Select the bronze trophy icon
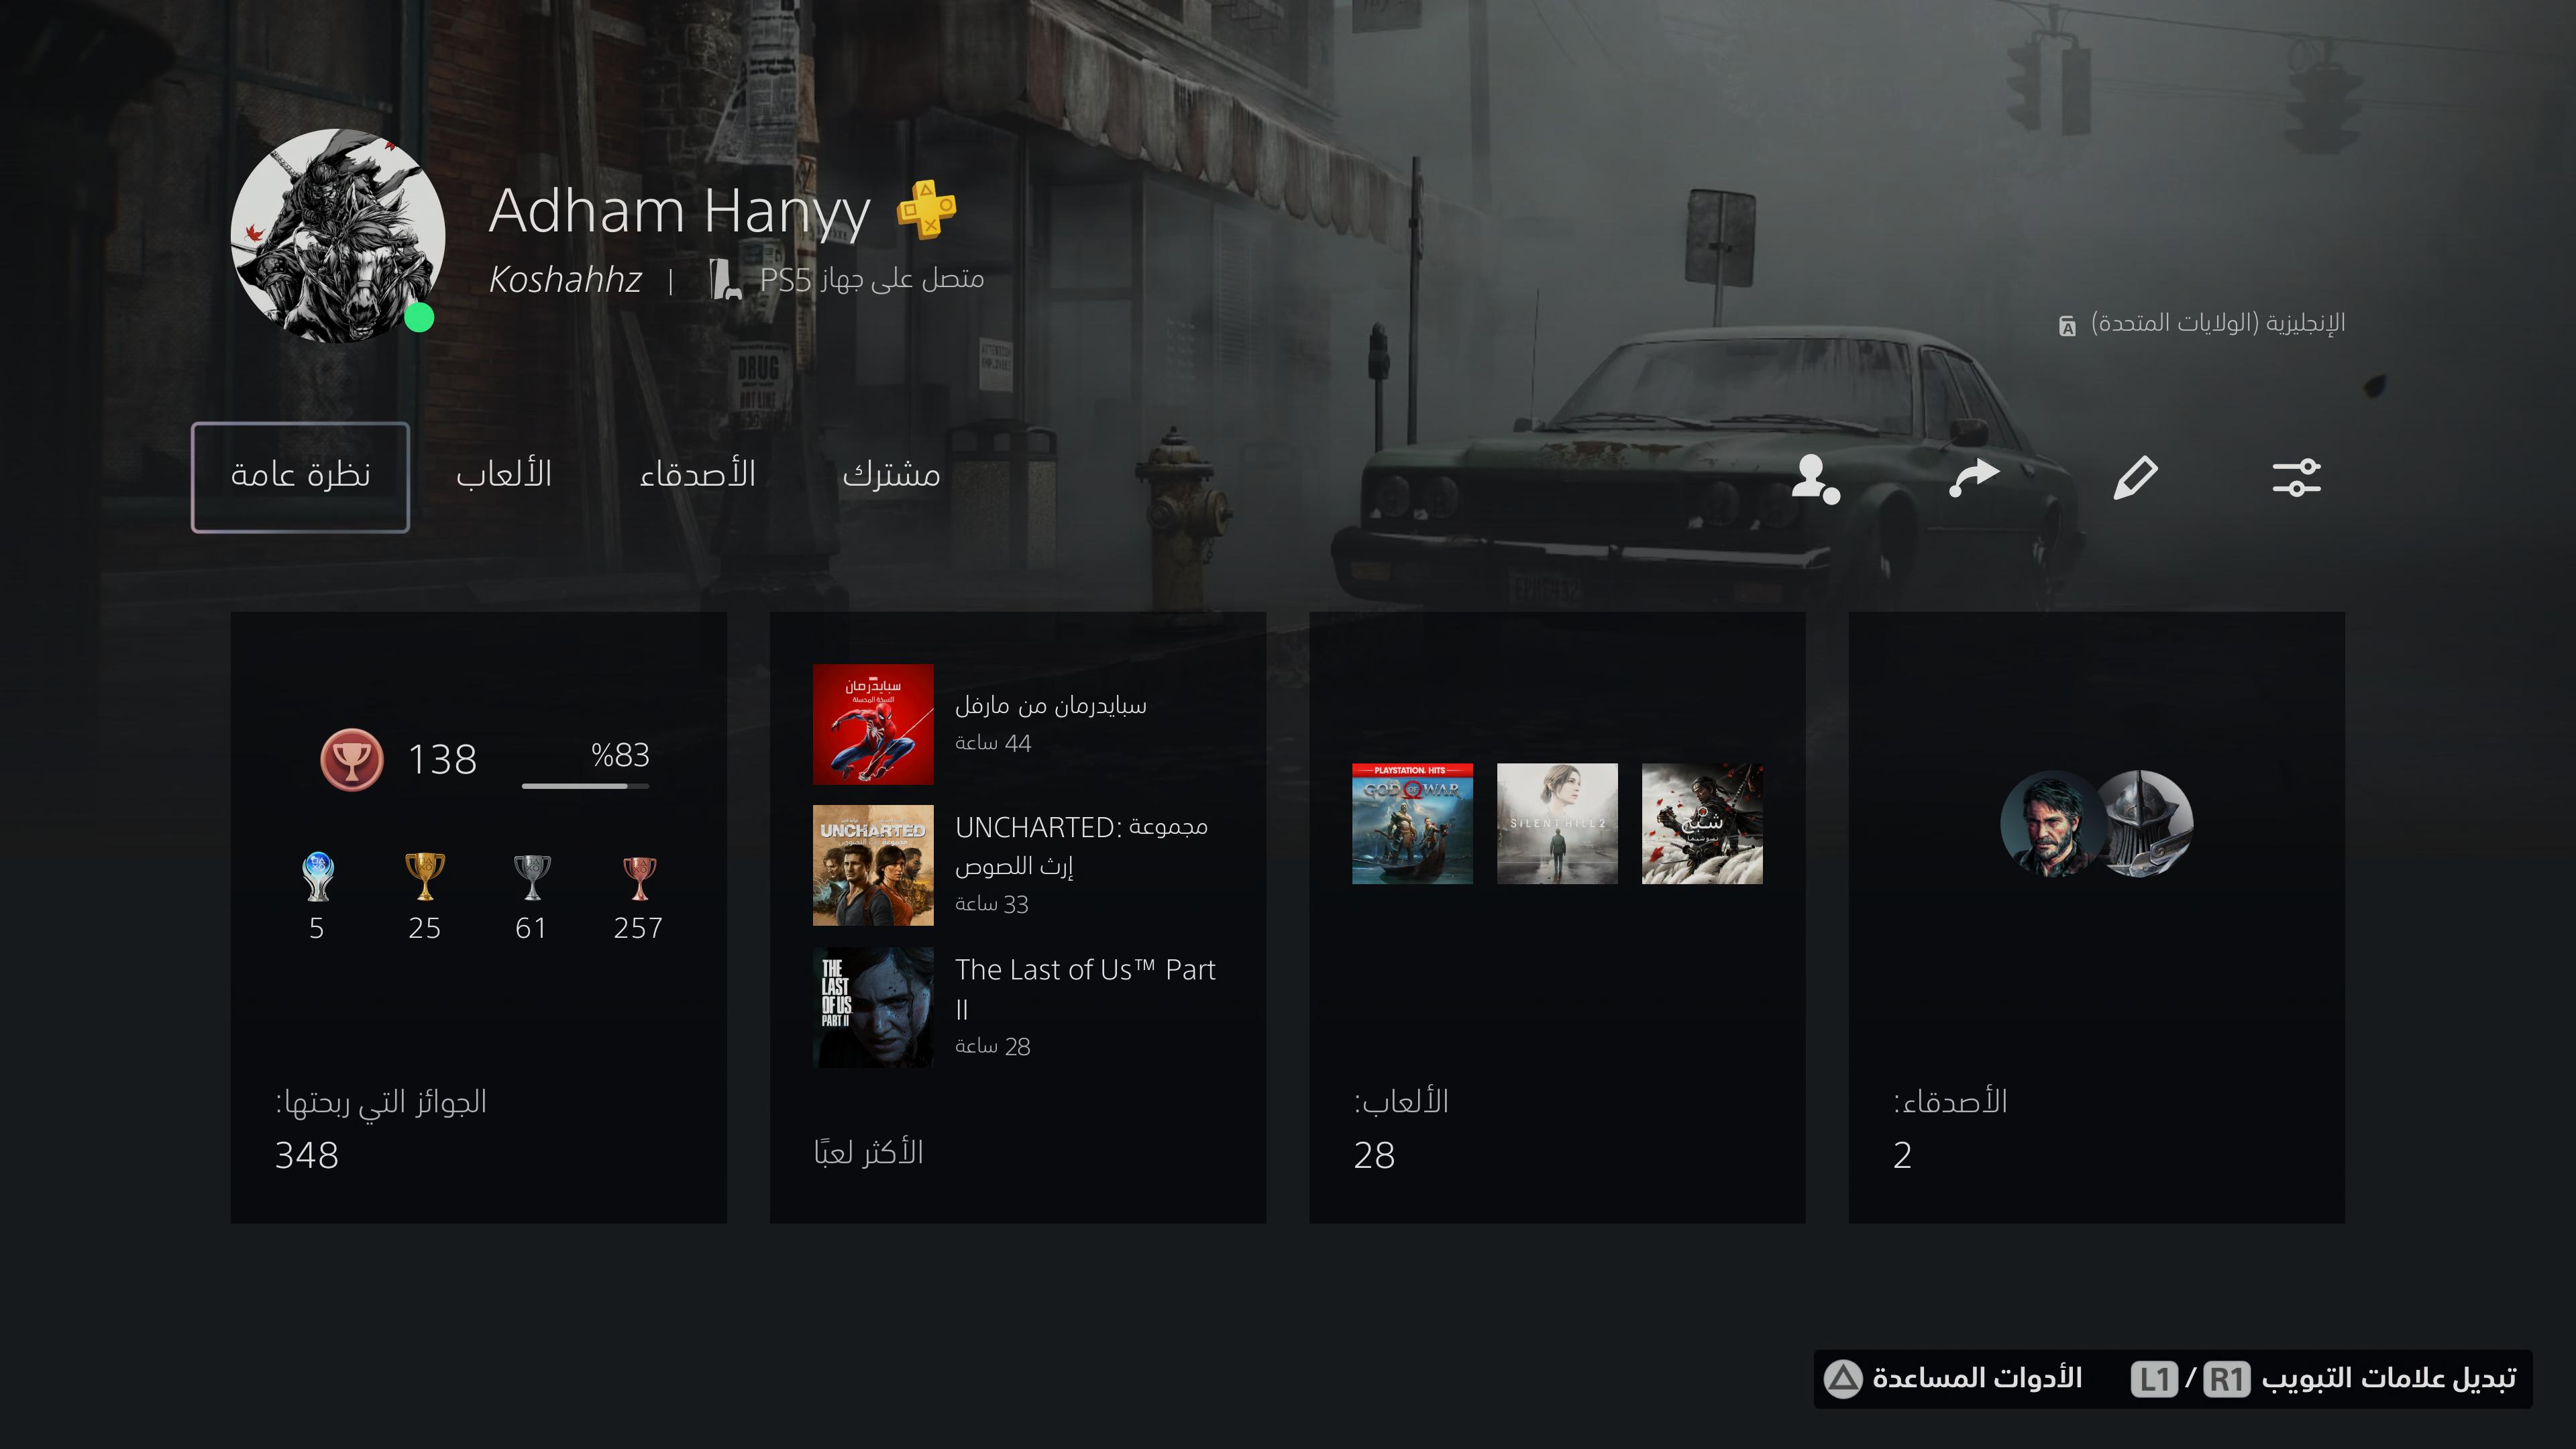The width and height of the screenshot is (2576, 1449). click(639, 877)
